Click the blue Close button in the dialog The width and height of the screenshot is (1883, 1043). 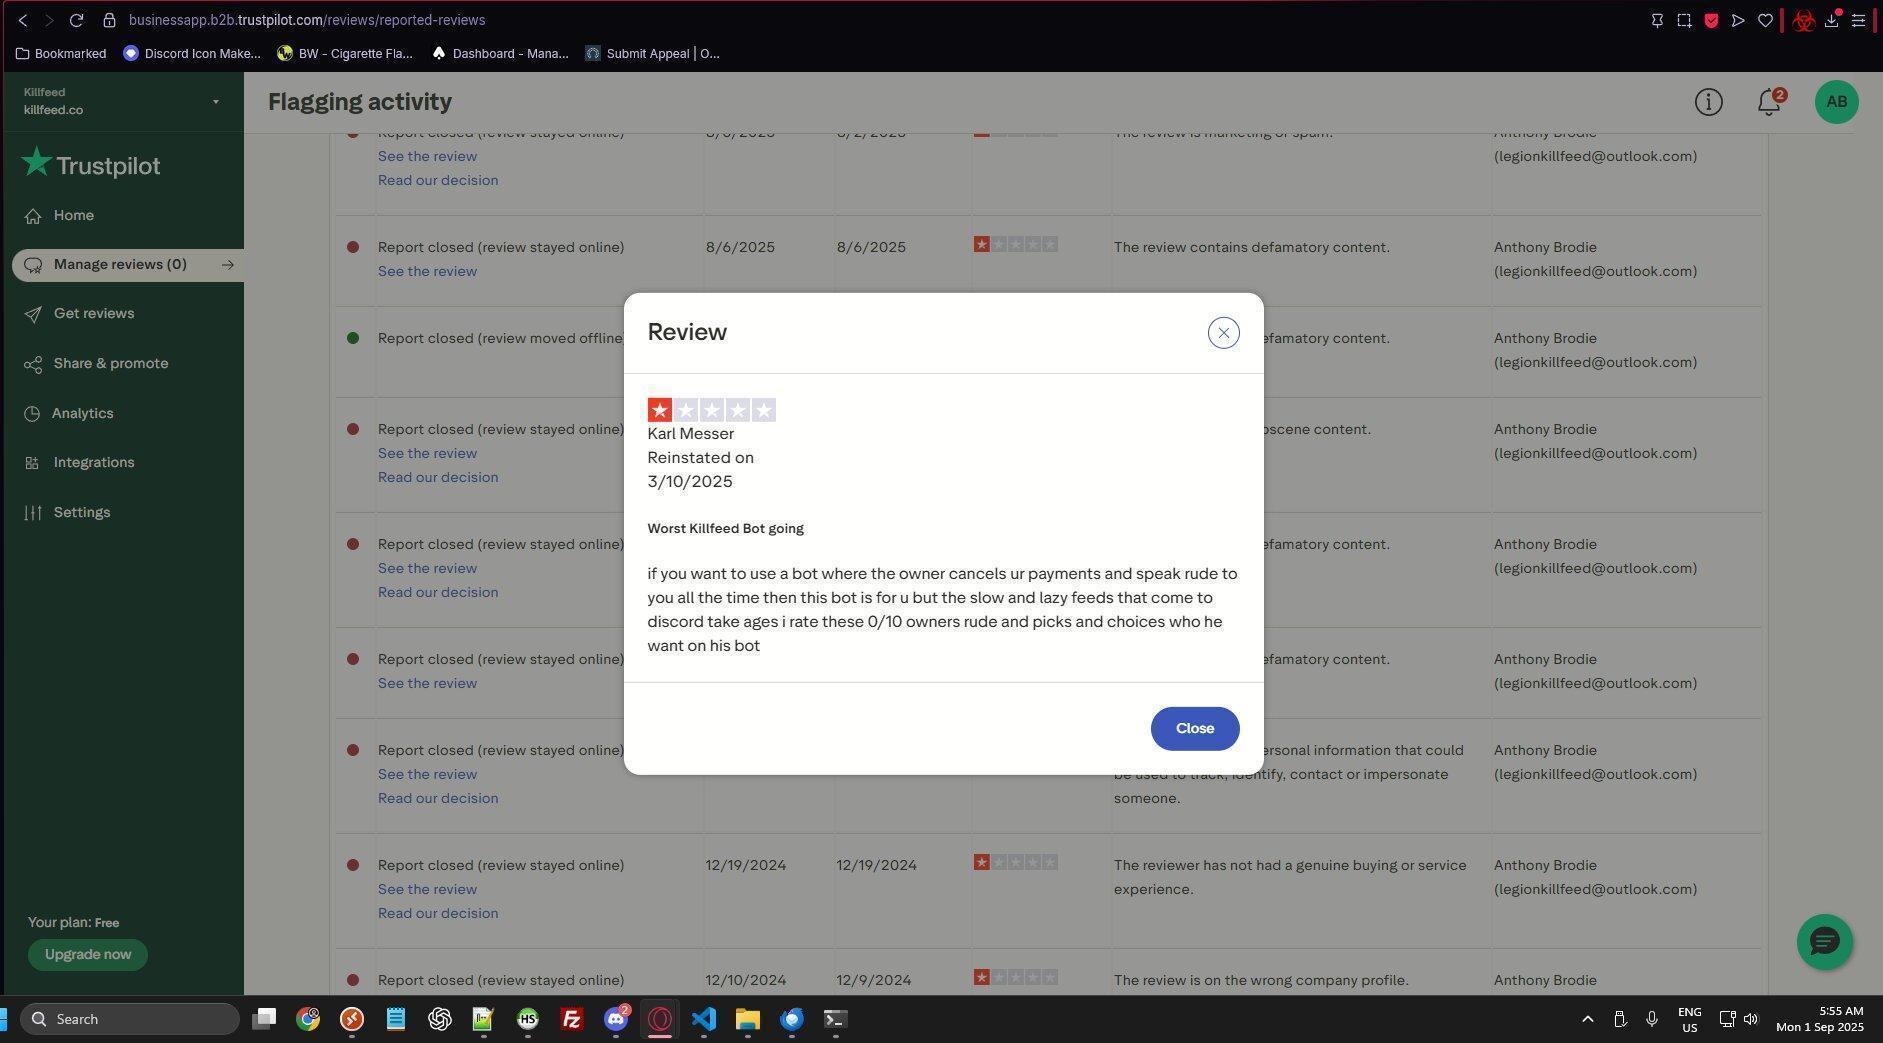[1195, 728]
